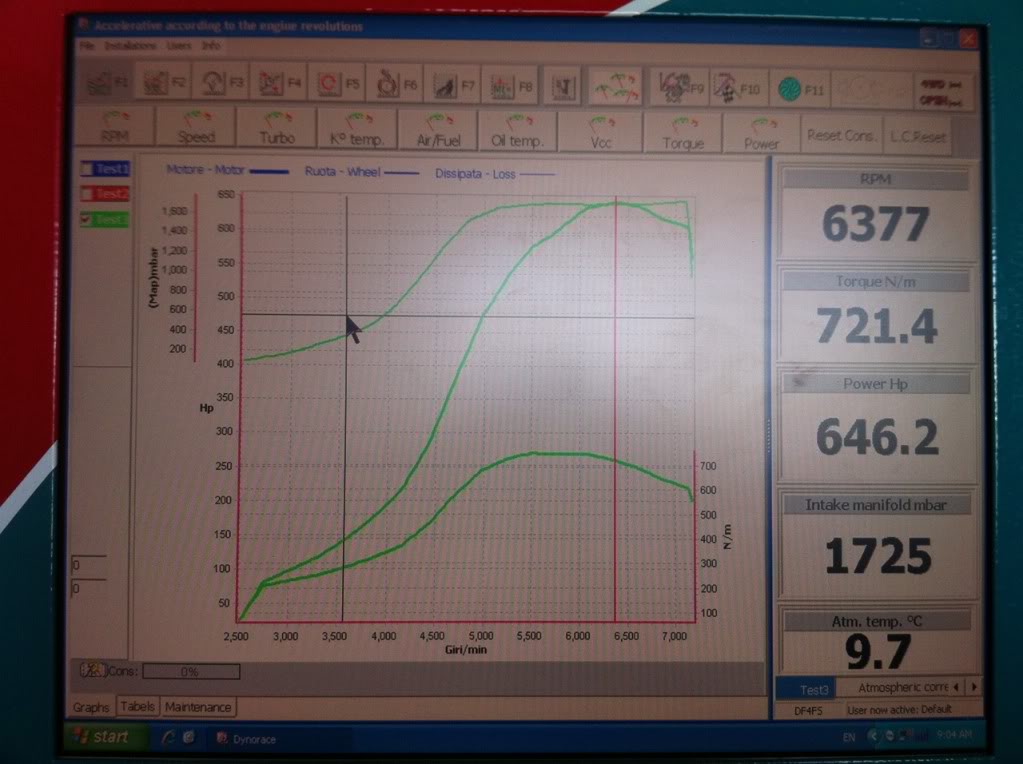Click the F3 gauge toolbar icon
The width and height of the screenshot is (1023, 764).
click(x=222, y=86)
